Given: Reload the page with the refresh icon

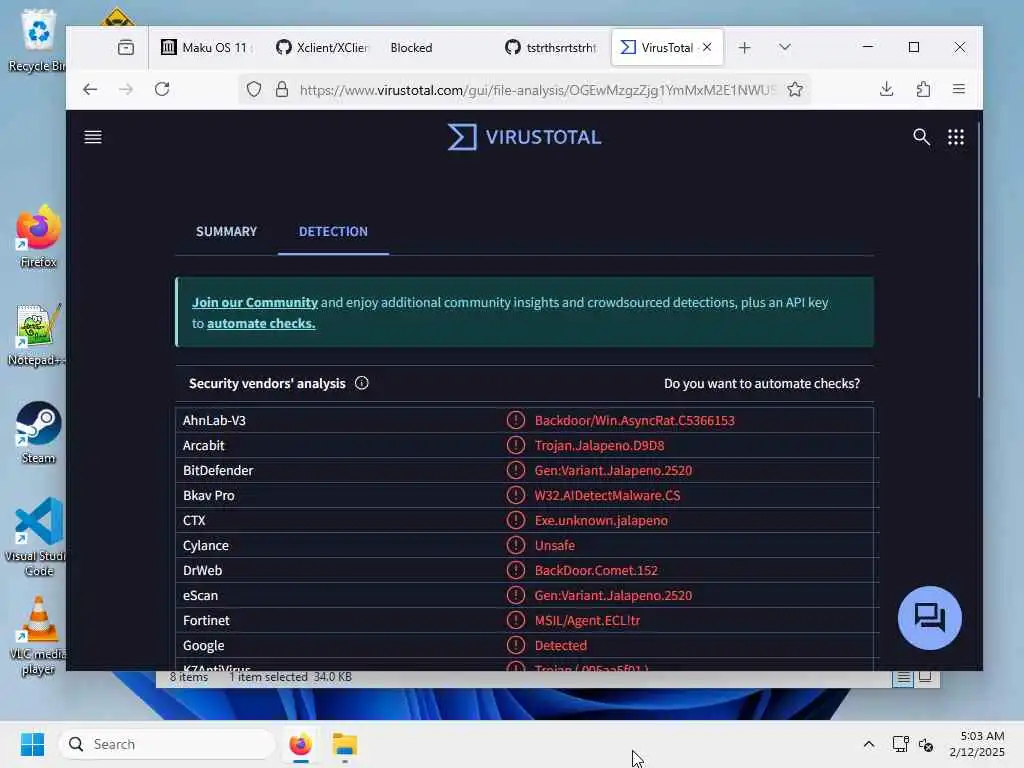Looking at the screenshot, I should pyautogui.click(x=162, y=89).
